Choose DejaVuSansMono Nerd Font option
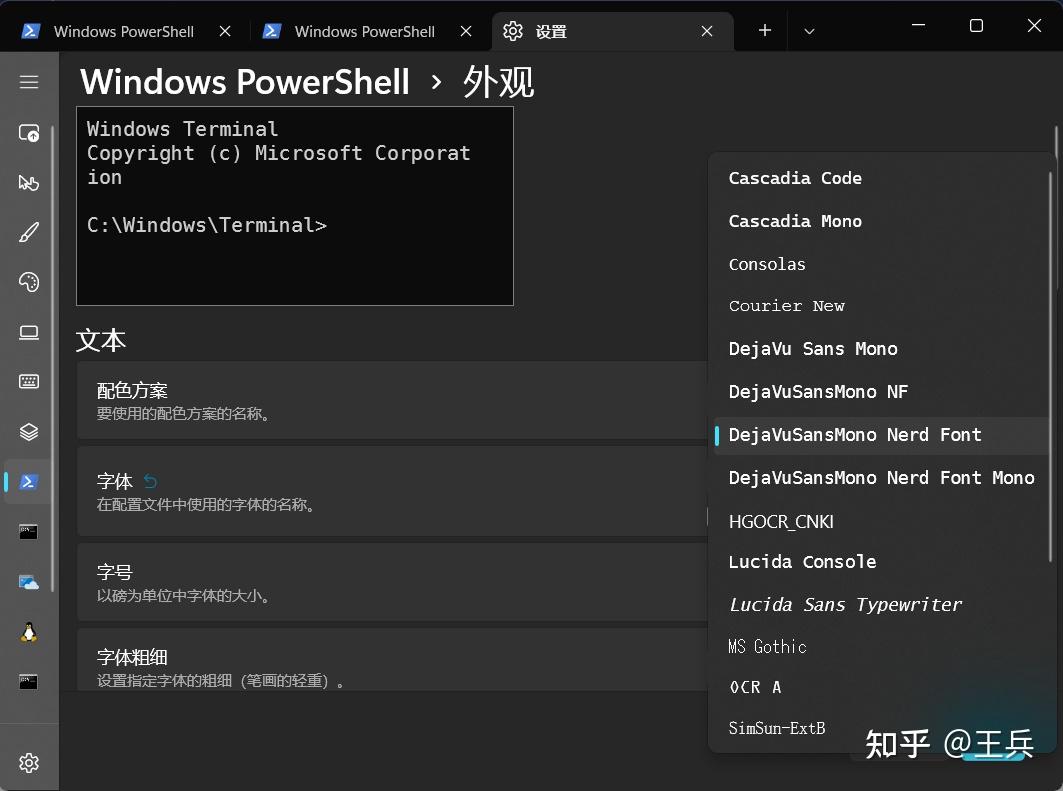The width and height of the screenshot is (1063, 791). (880, 435)
